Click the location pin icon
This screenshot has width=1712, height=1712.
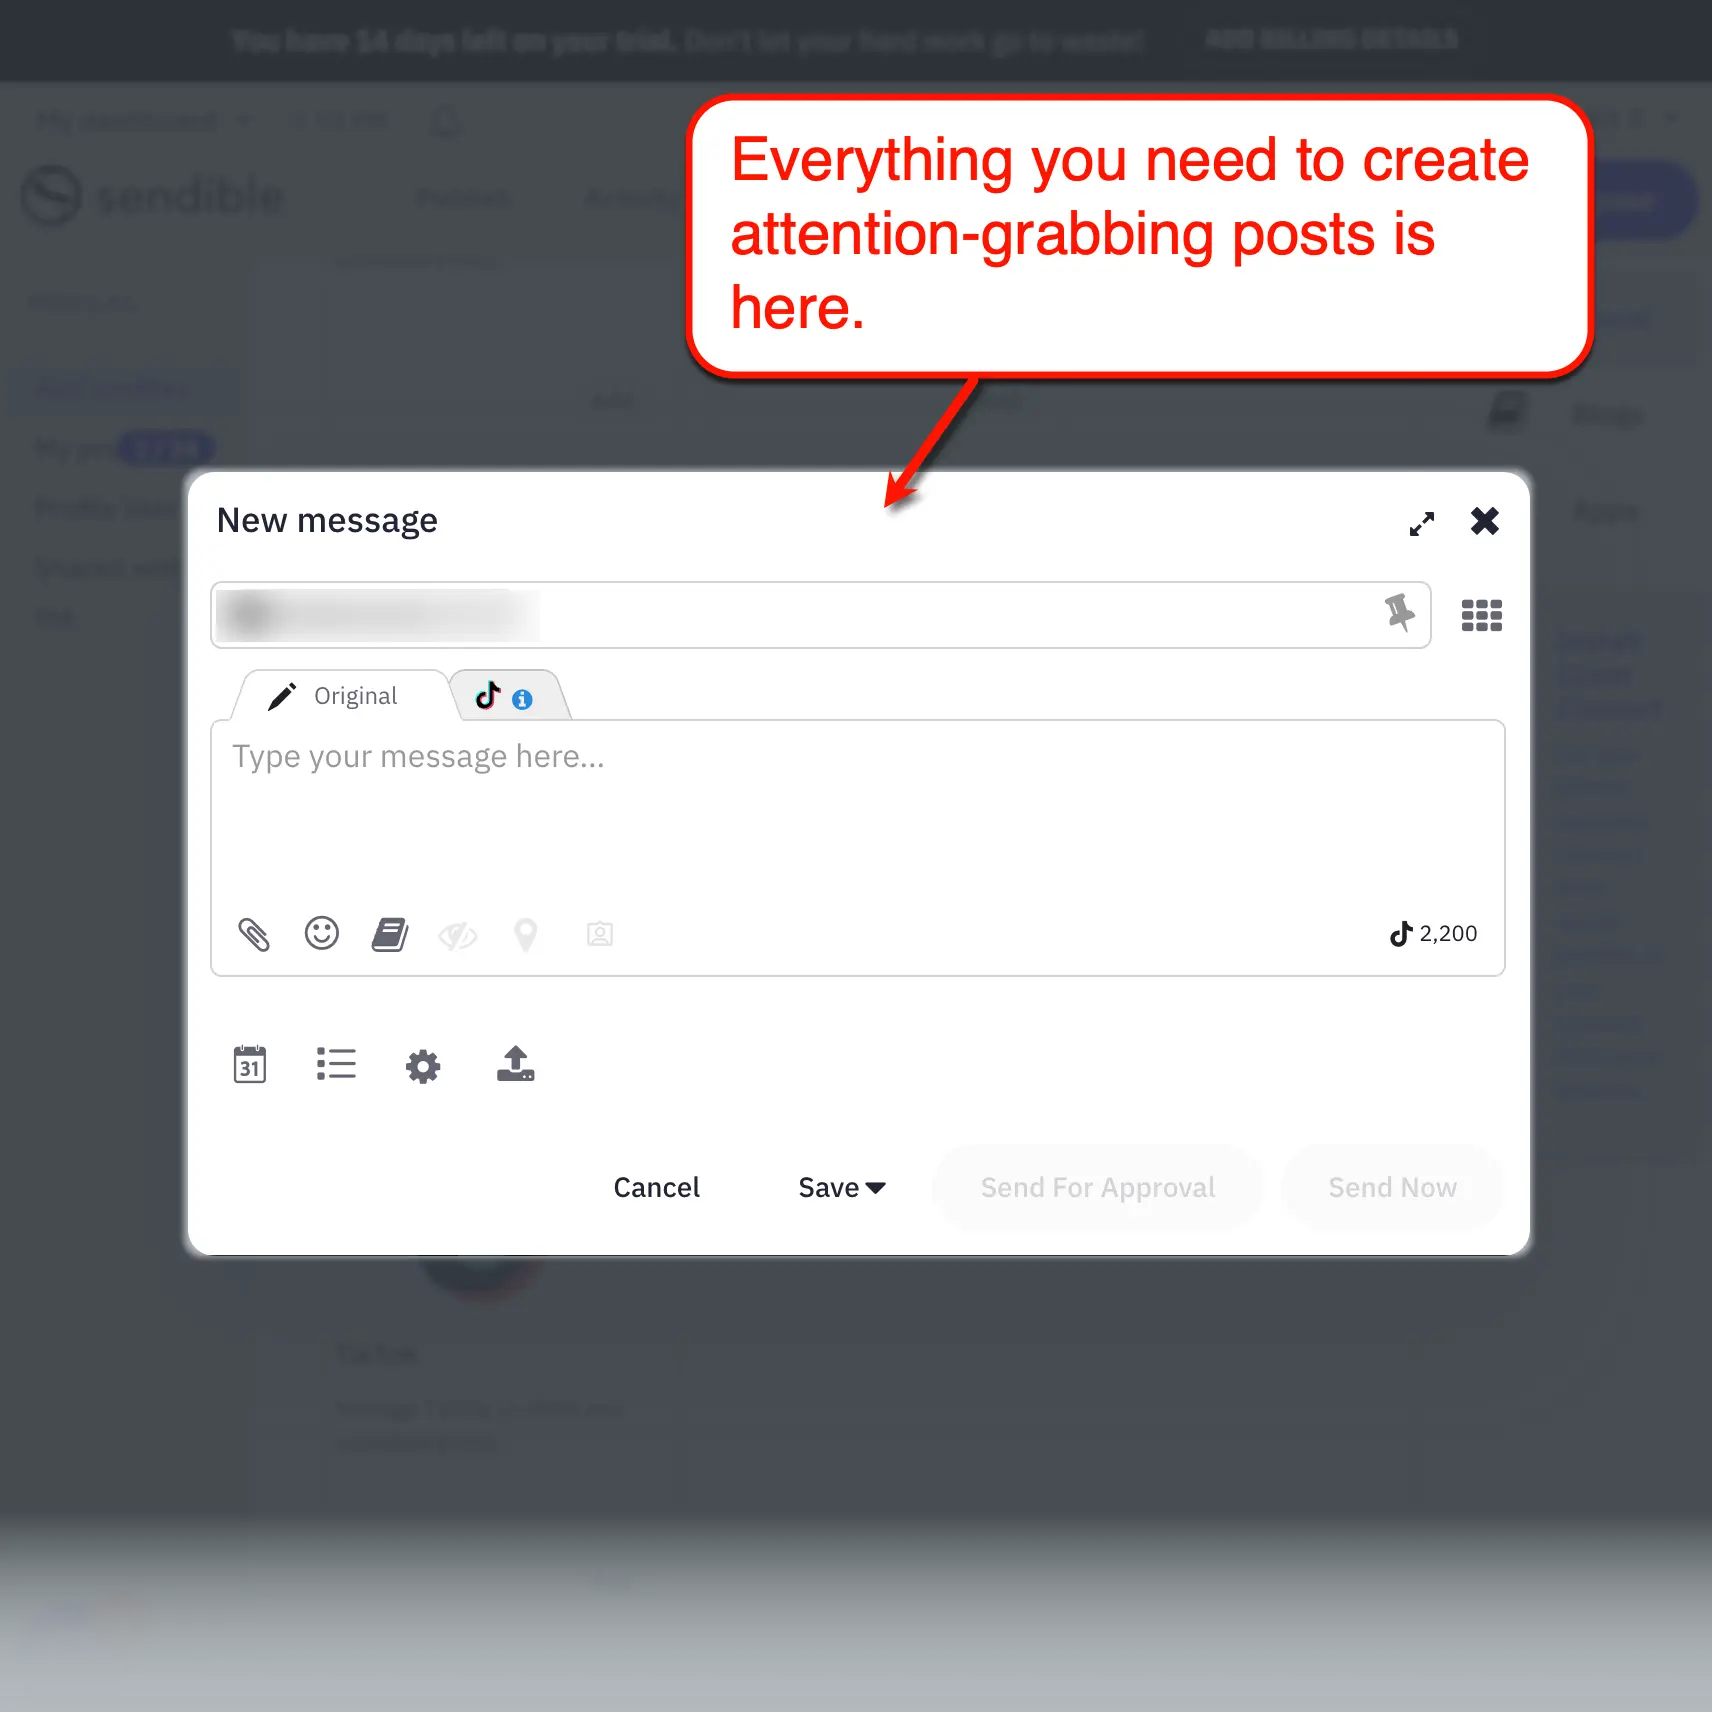(x=526, y=934)
